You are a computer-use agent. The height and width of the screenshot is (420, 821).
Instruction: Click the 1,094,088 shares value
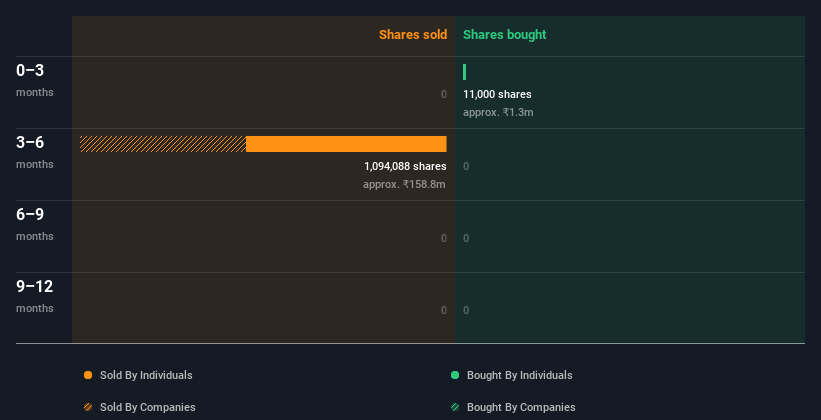[405, 166]
